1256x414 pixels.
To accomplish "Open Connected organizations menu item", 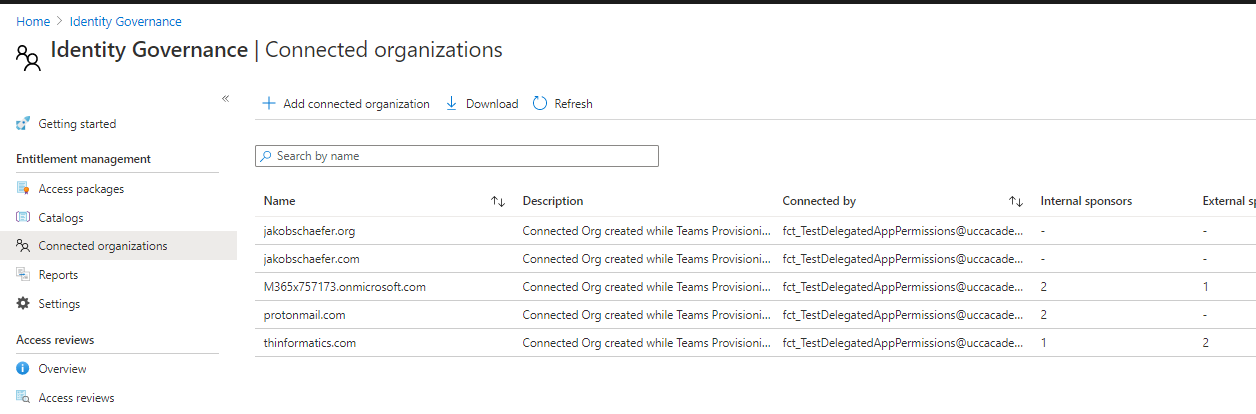I will click(102, 246).
